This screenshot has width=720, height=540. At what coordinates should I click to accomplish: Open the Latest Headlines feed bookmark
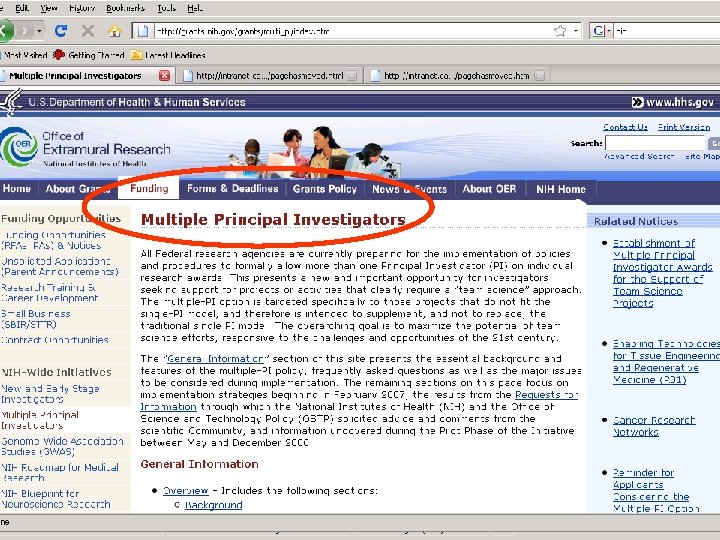tap(168, 55)
